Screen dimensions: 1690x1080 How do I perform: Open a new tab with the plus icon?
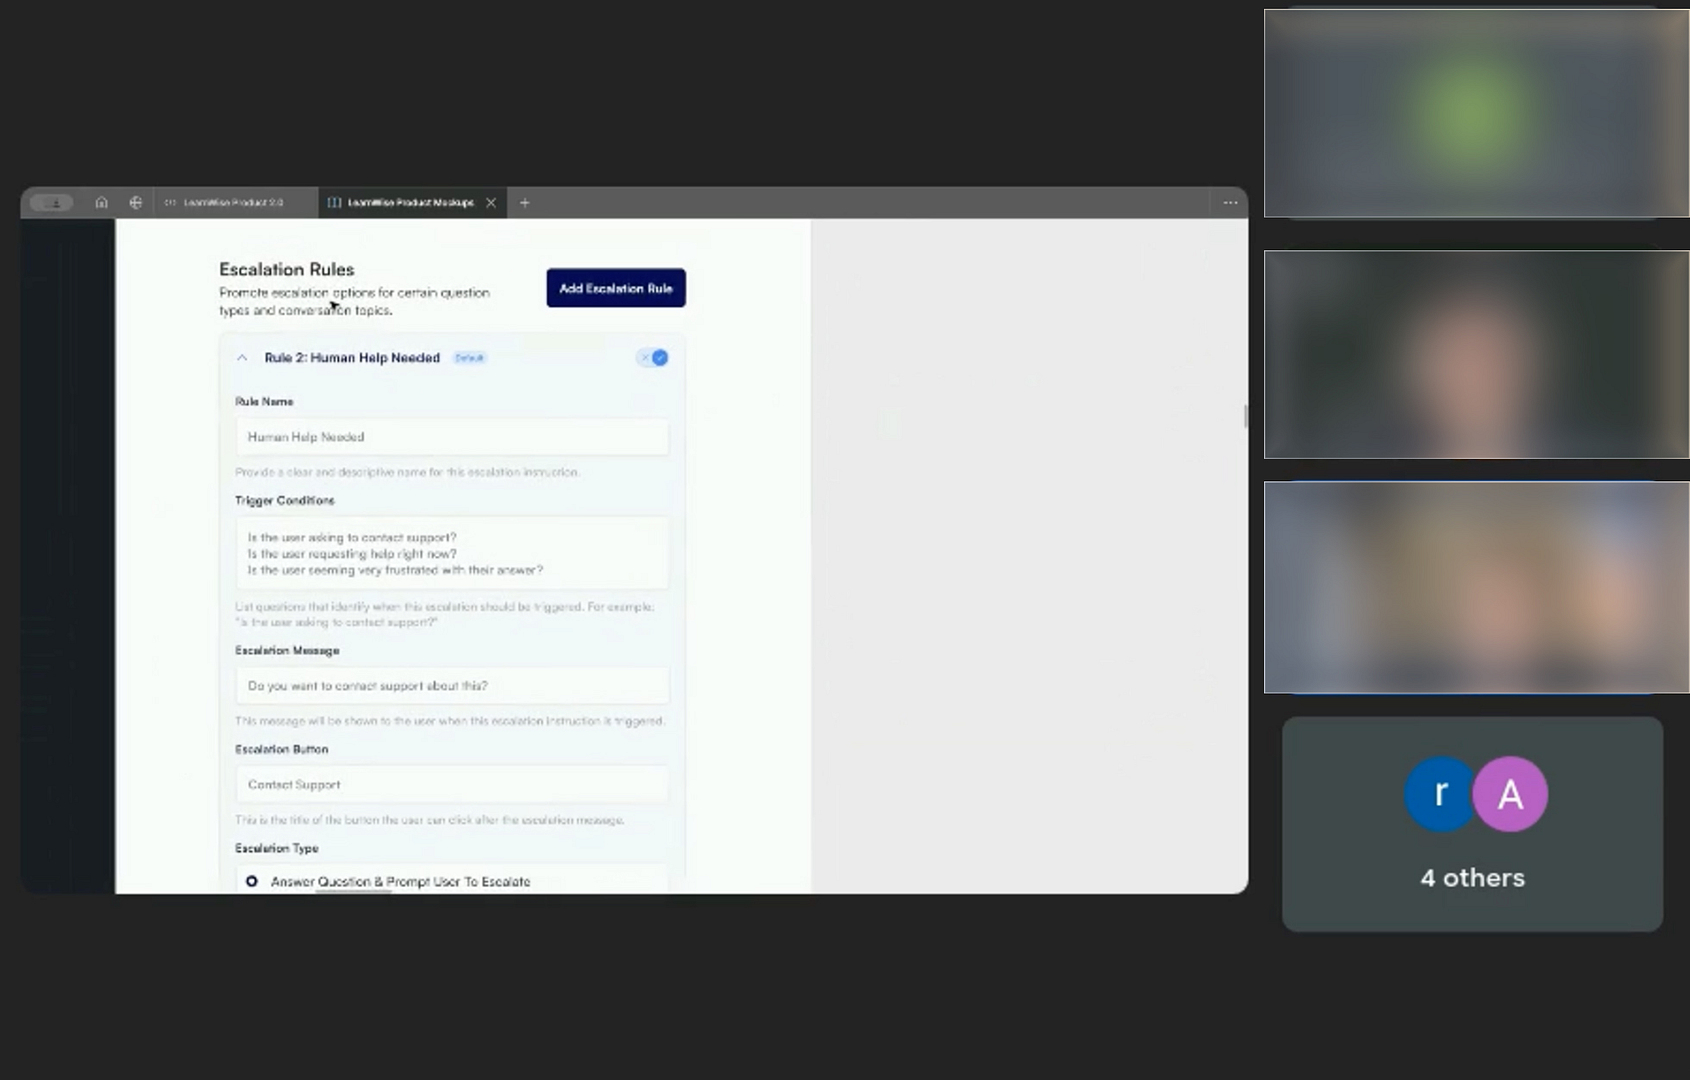coord(524,203)
